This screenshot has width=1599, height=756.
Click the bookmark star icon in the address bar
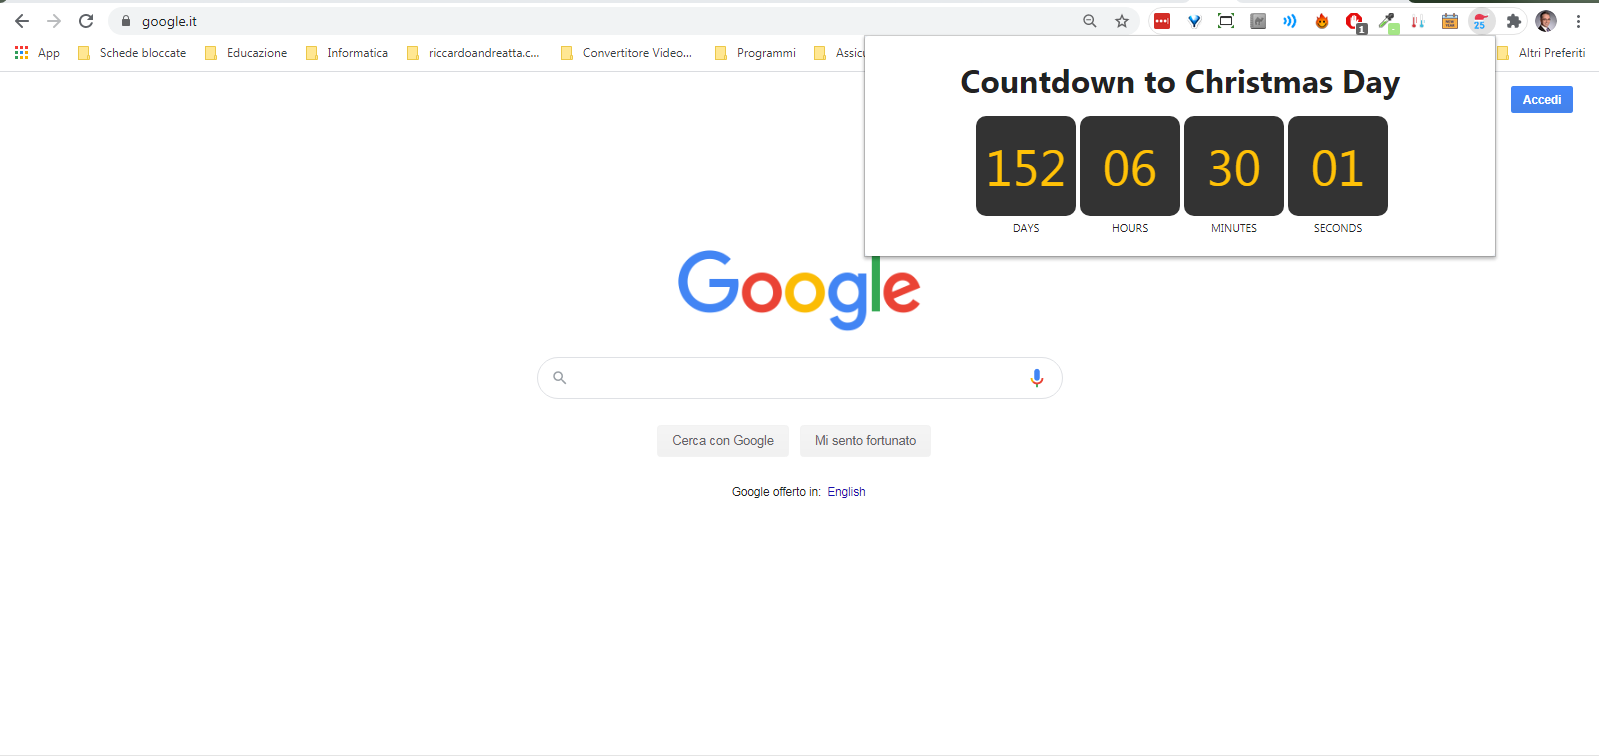1122,21
